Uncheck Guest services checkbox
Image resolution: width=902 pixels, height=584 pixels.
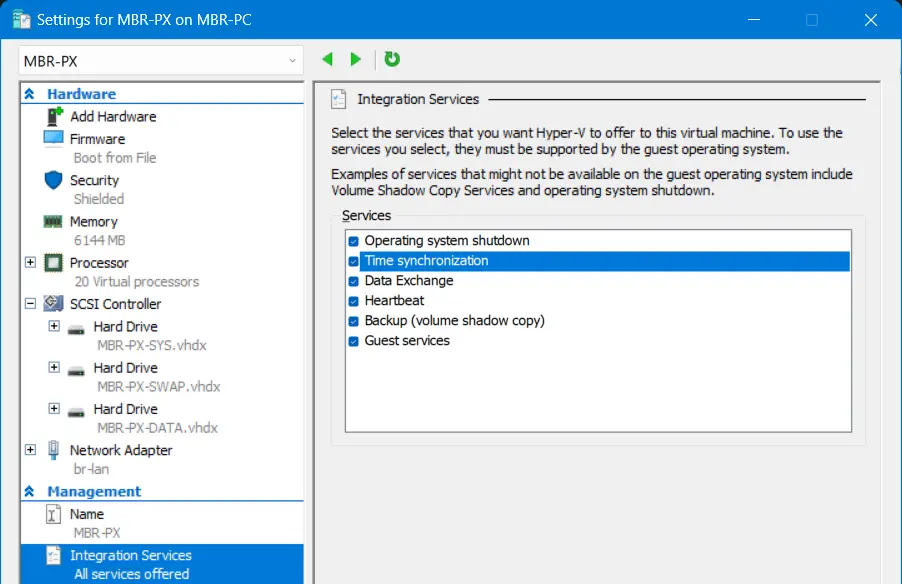(353, 341)
